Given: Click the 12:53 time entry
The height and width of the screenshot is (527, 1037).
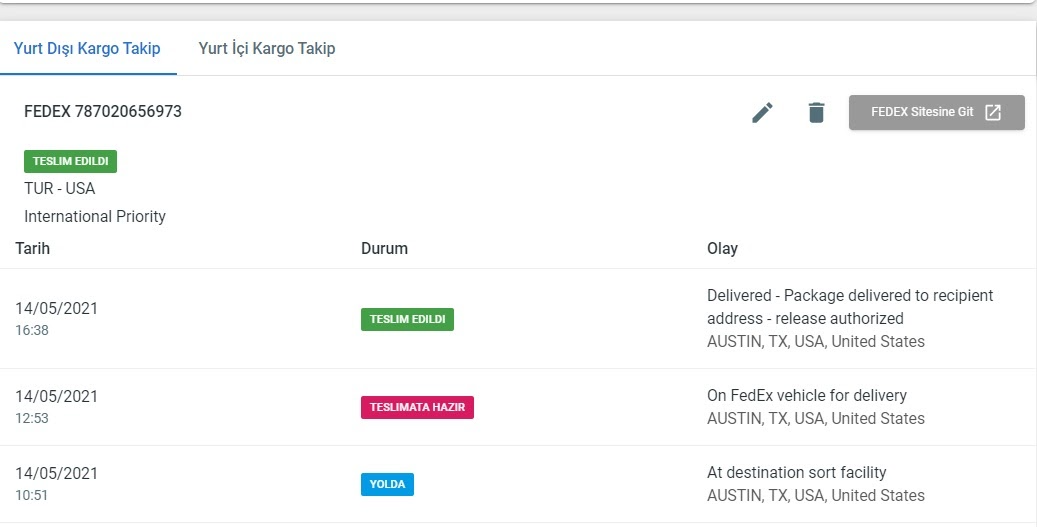Looking at the screenshot, I should (32, 418).
